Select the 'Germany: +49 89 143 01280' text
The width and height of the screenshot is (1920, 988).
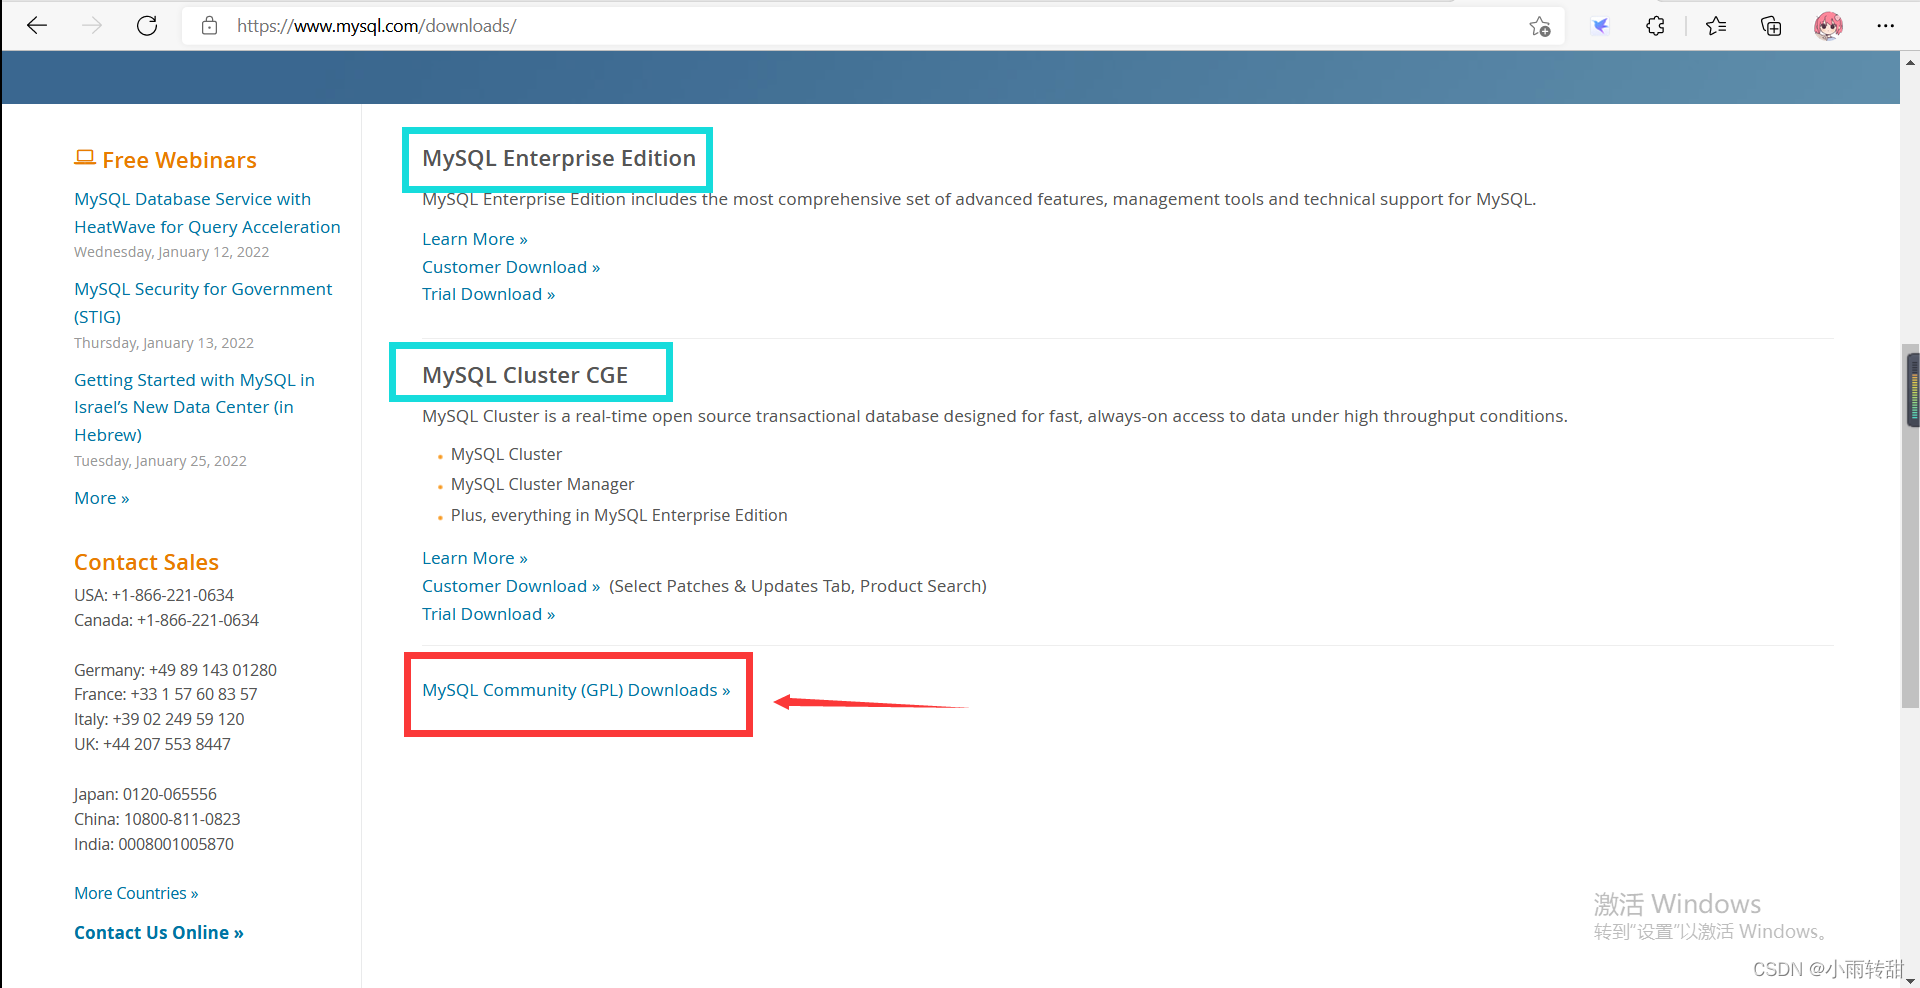click(175, 670)
